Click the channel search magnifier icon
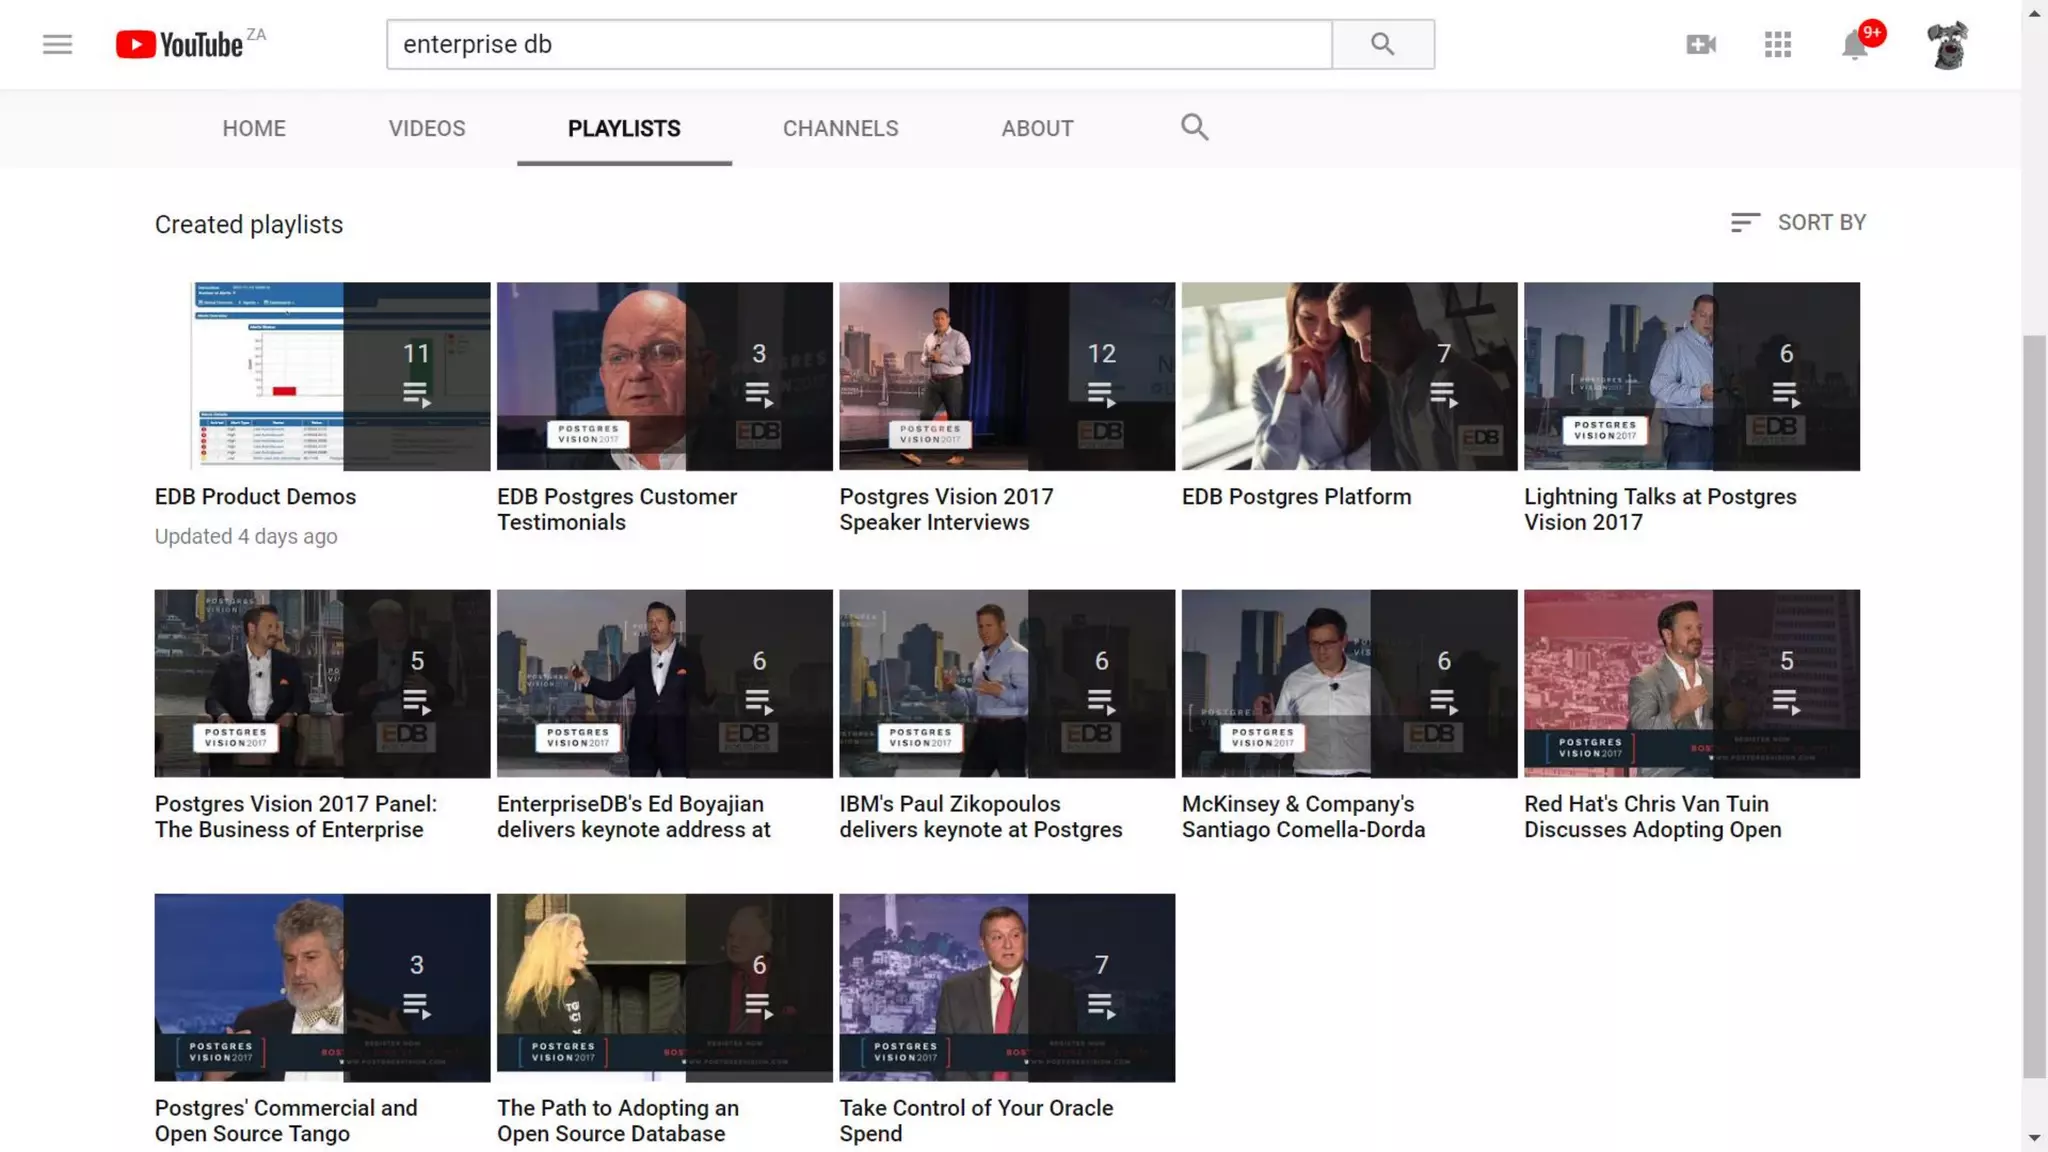 click(1194, 127)
